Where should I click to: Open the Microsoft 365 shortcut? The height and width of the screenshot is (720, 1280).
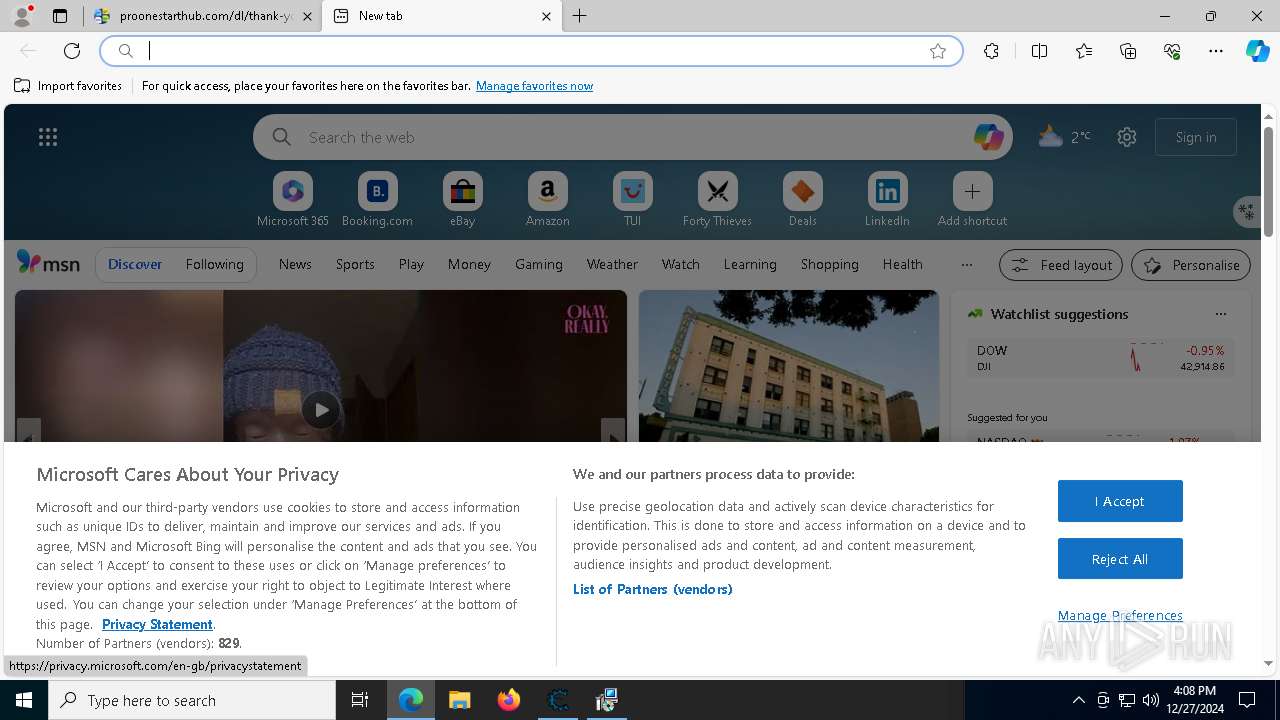292,199
